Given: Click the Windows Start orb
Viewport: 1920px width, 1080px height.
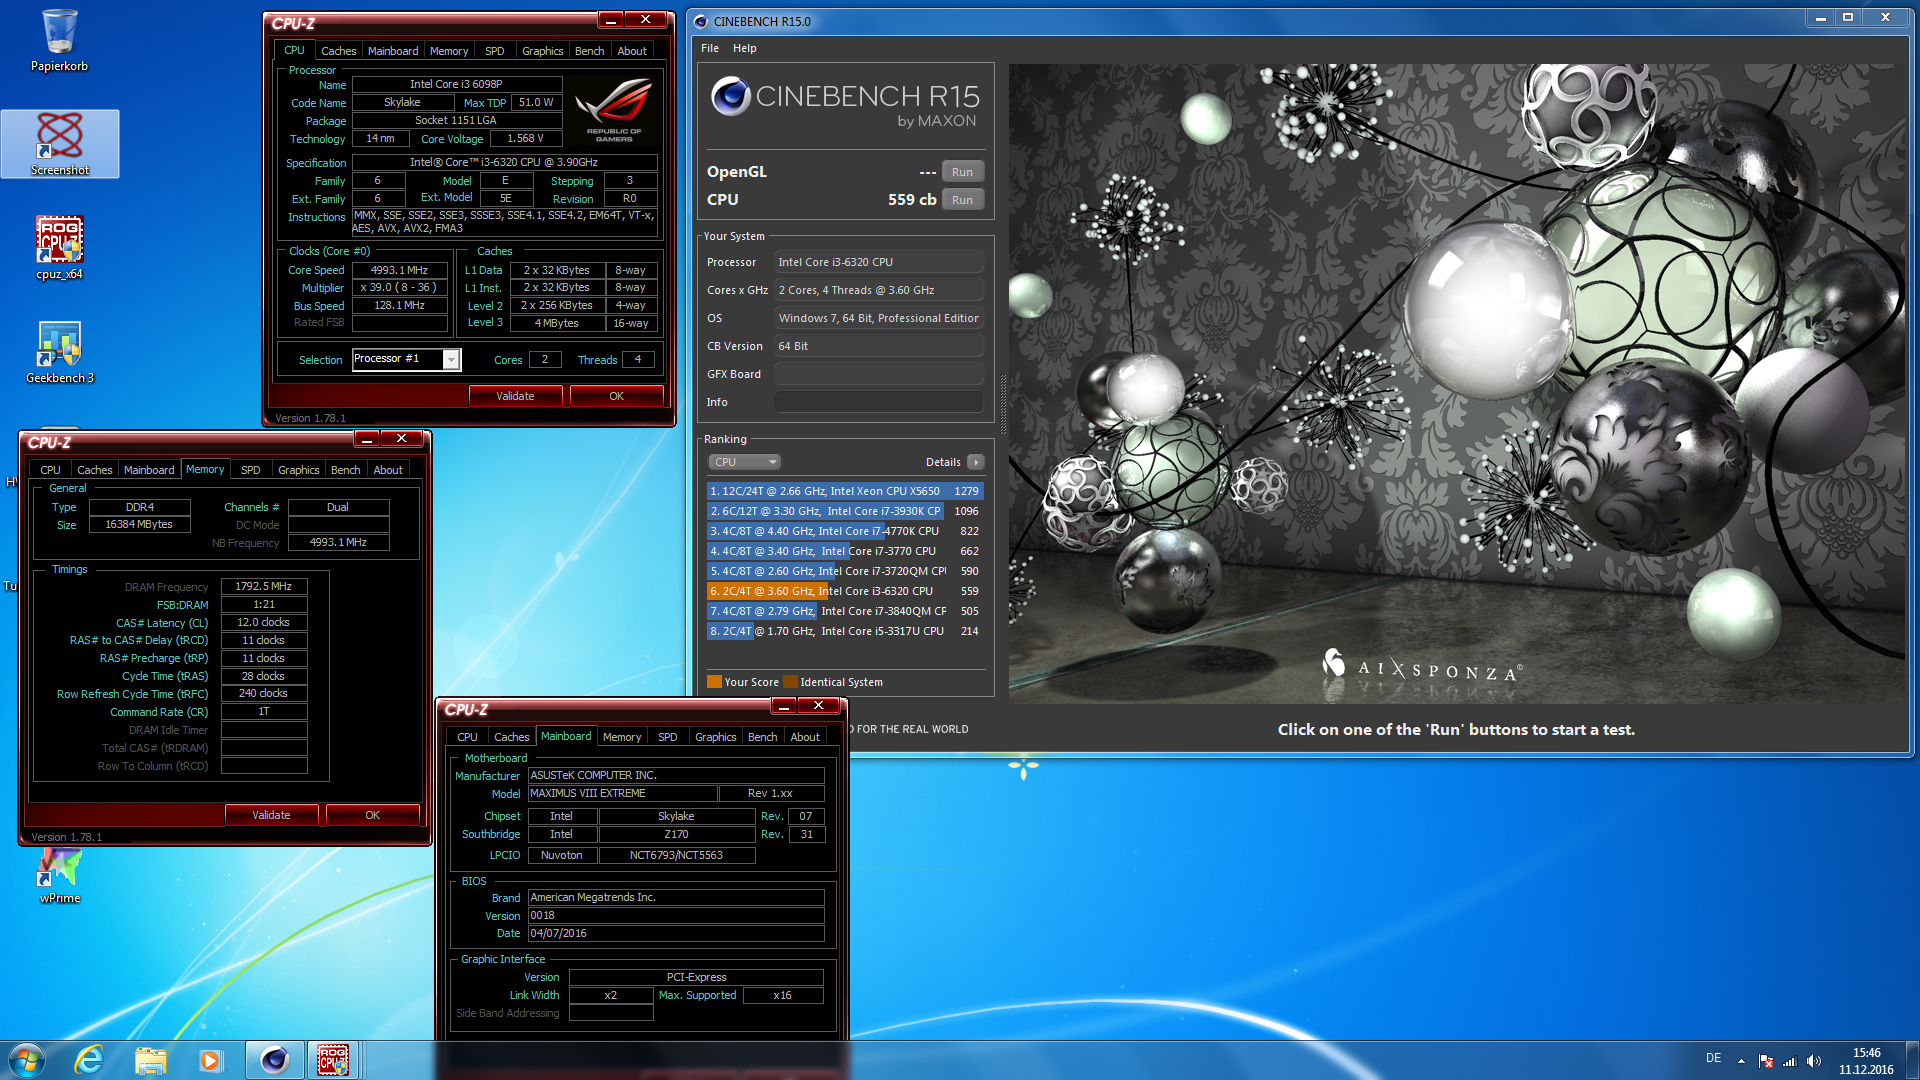Looking at the screenshot, I should (27, 1060).
